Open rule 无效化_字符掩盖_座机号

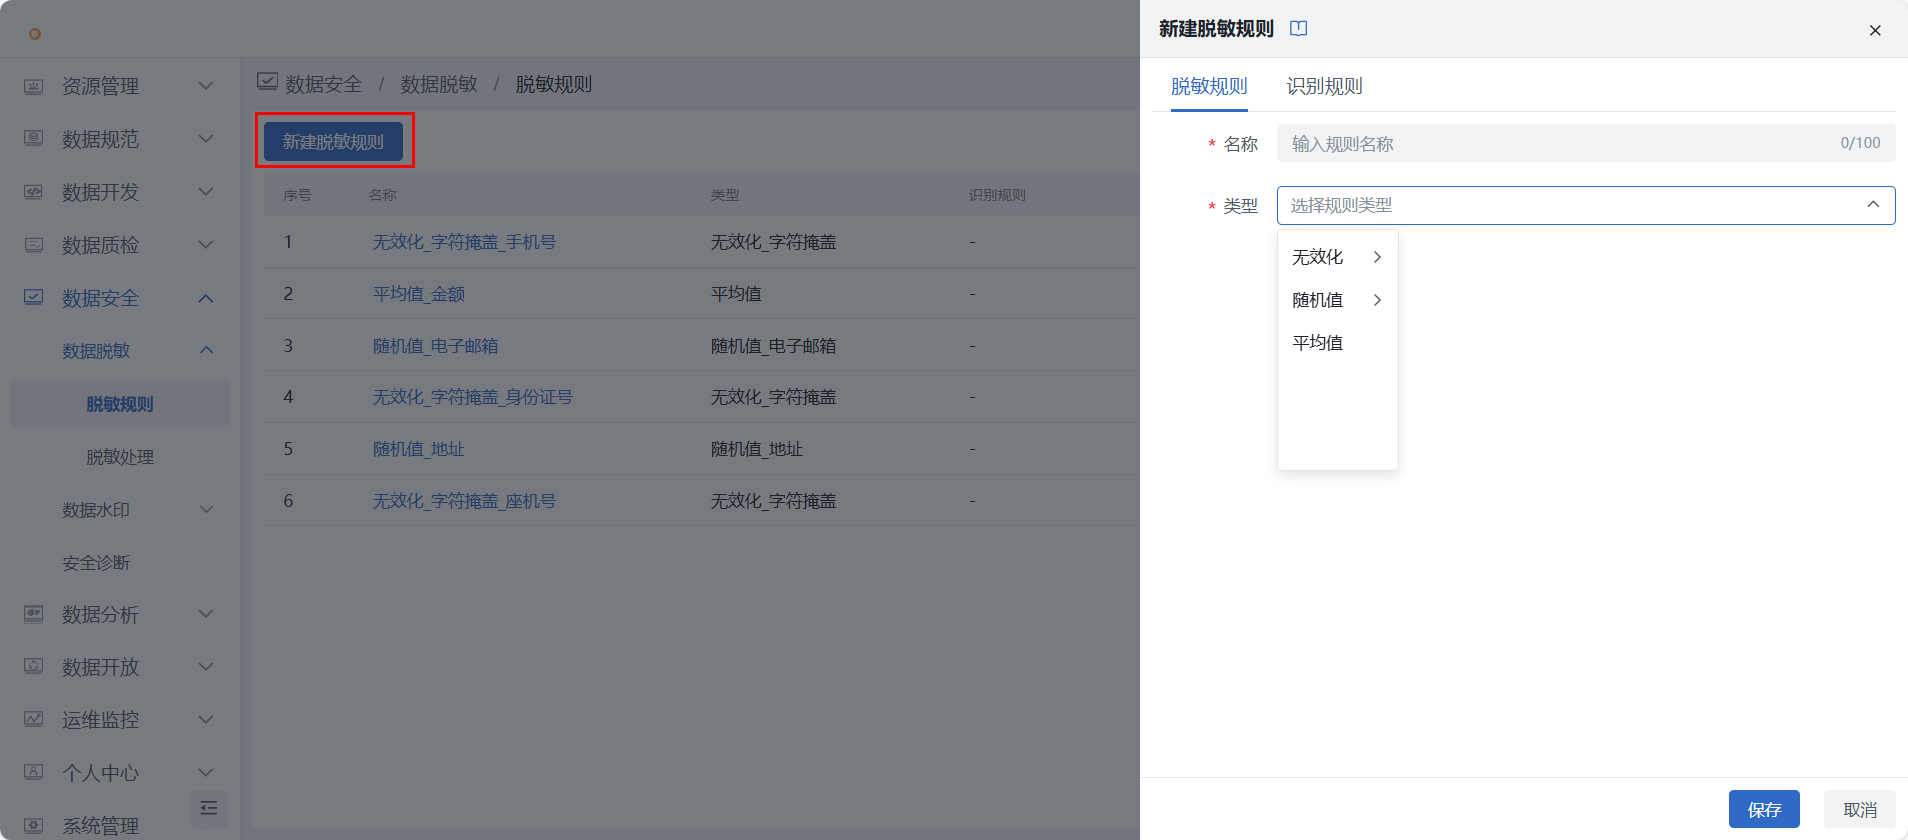pyautogui.click(x=464, y=501)
